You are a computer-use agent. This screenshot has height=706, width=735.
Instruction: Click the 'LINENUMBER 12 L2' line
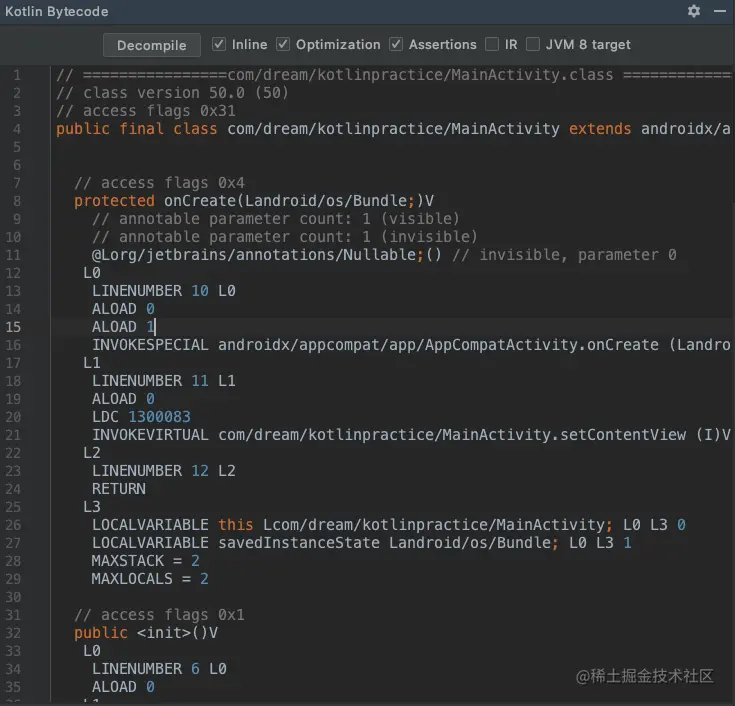pyautogui.click(x=164, y=471)
